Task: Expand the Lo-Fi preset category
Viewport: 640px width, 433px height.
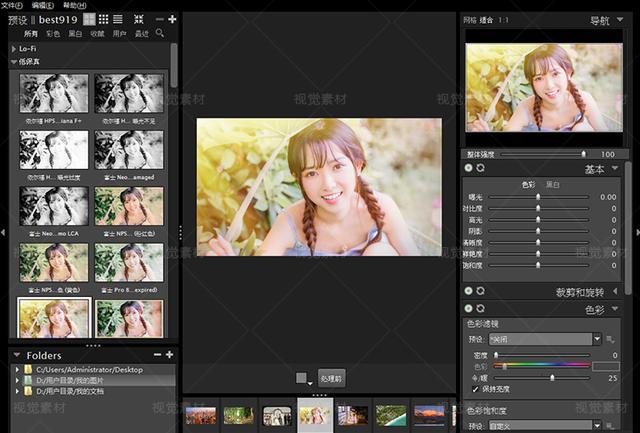Action: click(14, 49)
